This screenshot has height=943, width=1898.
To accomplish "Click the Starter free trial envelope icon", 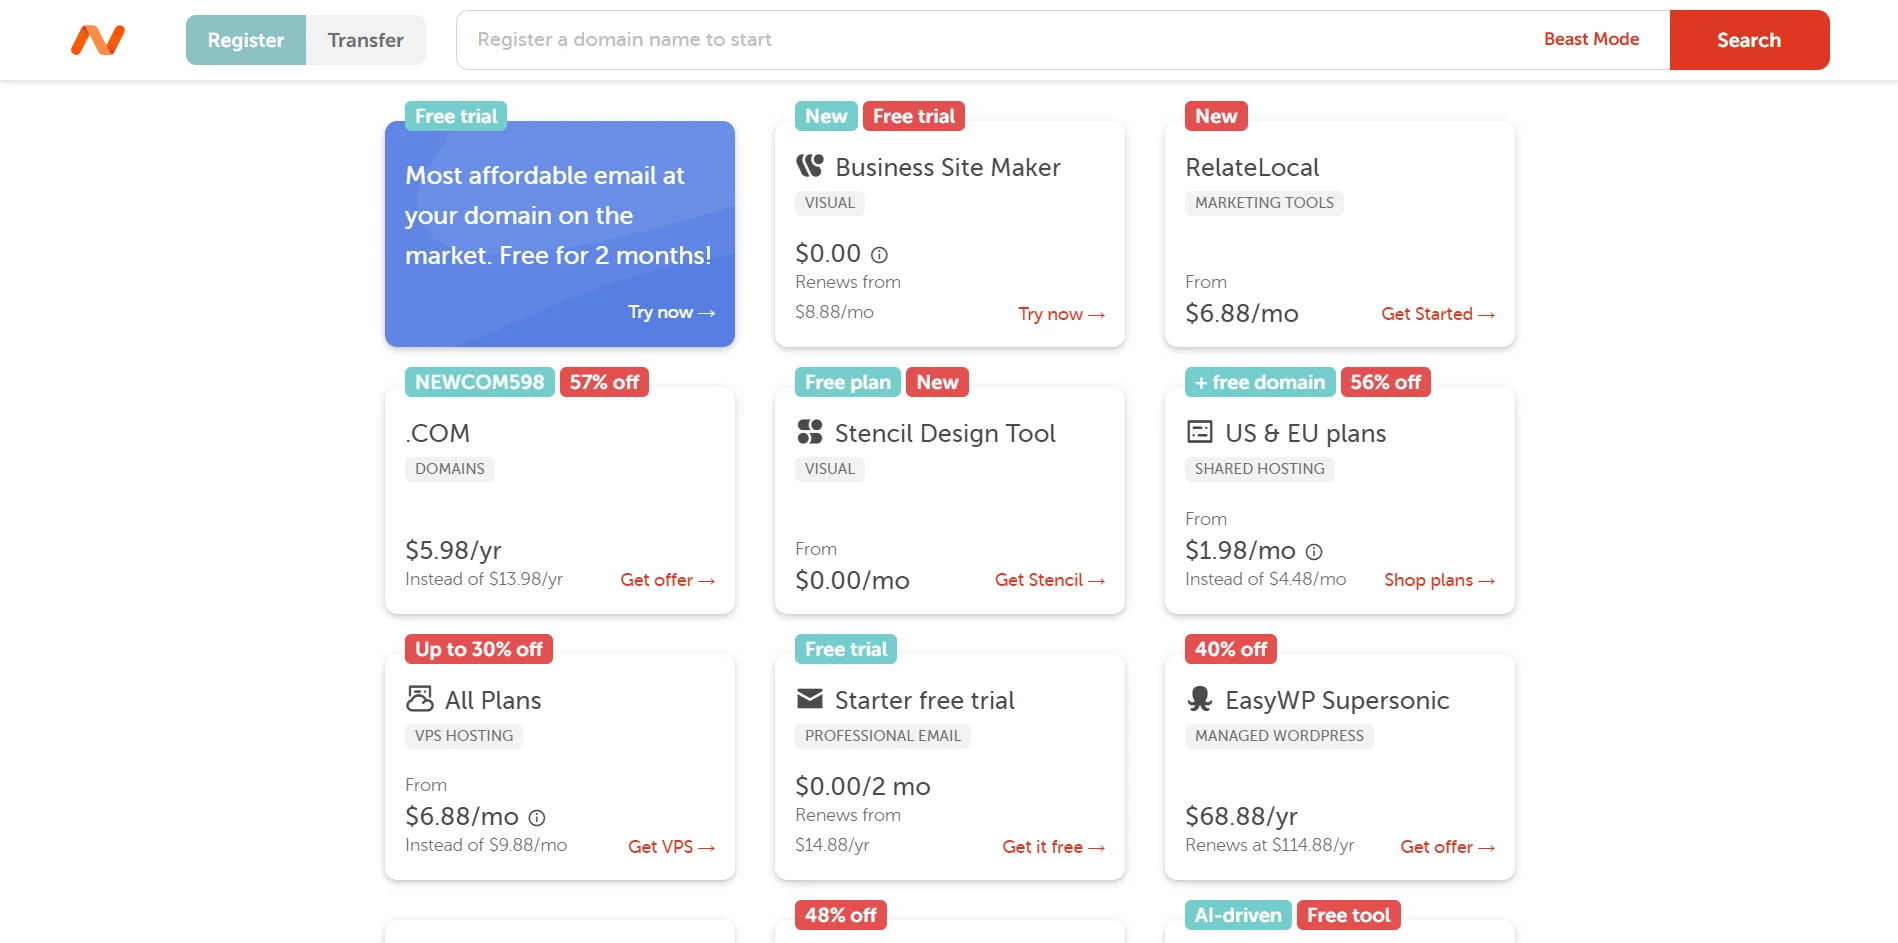I will (809, 698).
